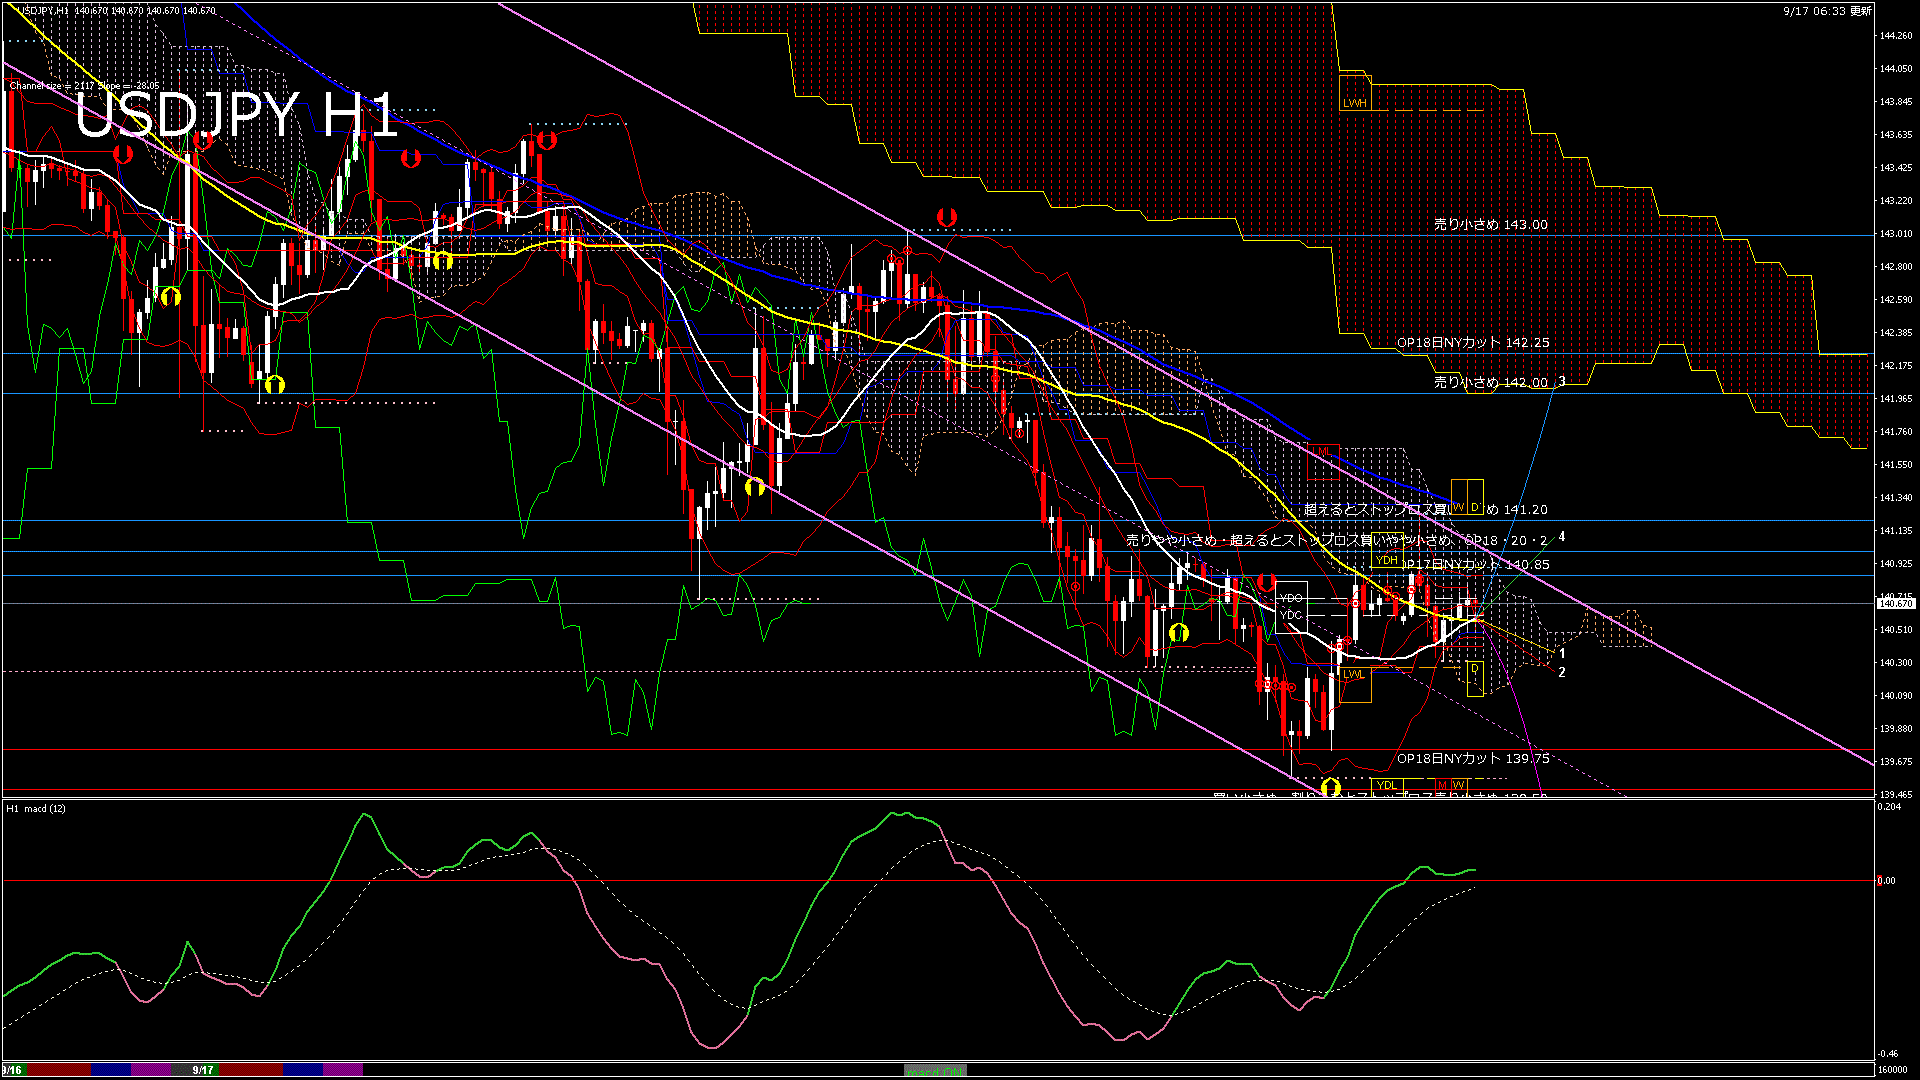This screenshot has width=1920, height=1080.
Task: Select the OP18日NYカット 142.25 label
Action: [1473, 342]
